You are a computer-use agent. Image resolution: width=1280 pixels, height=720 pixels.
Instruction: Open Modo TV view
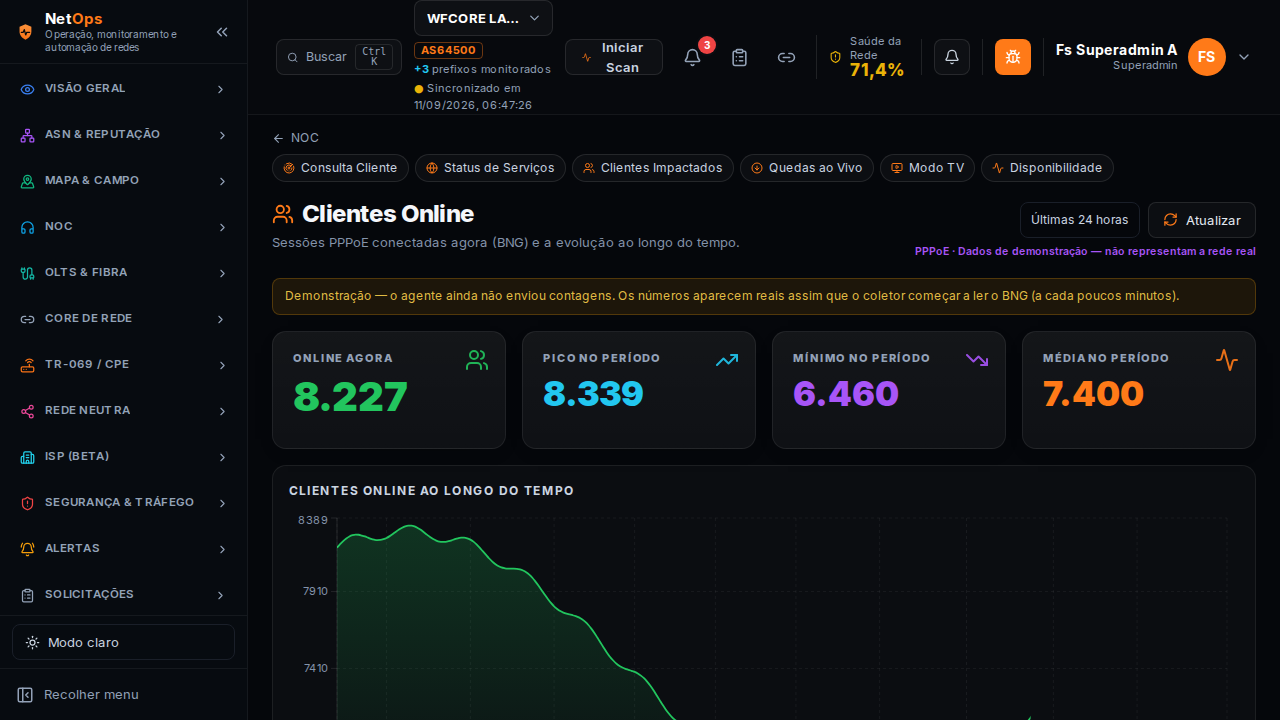point(928,168)
